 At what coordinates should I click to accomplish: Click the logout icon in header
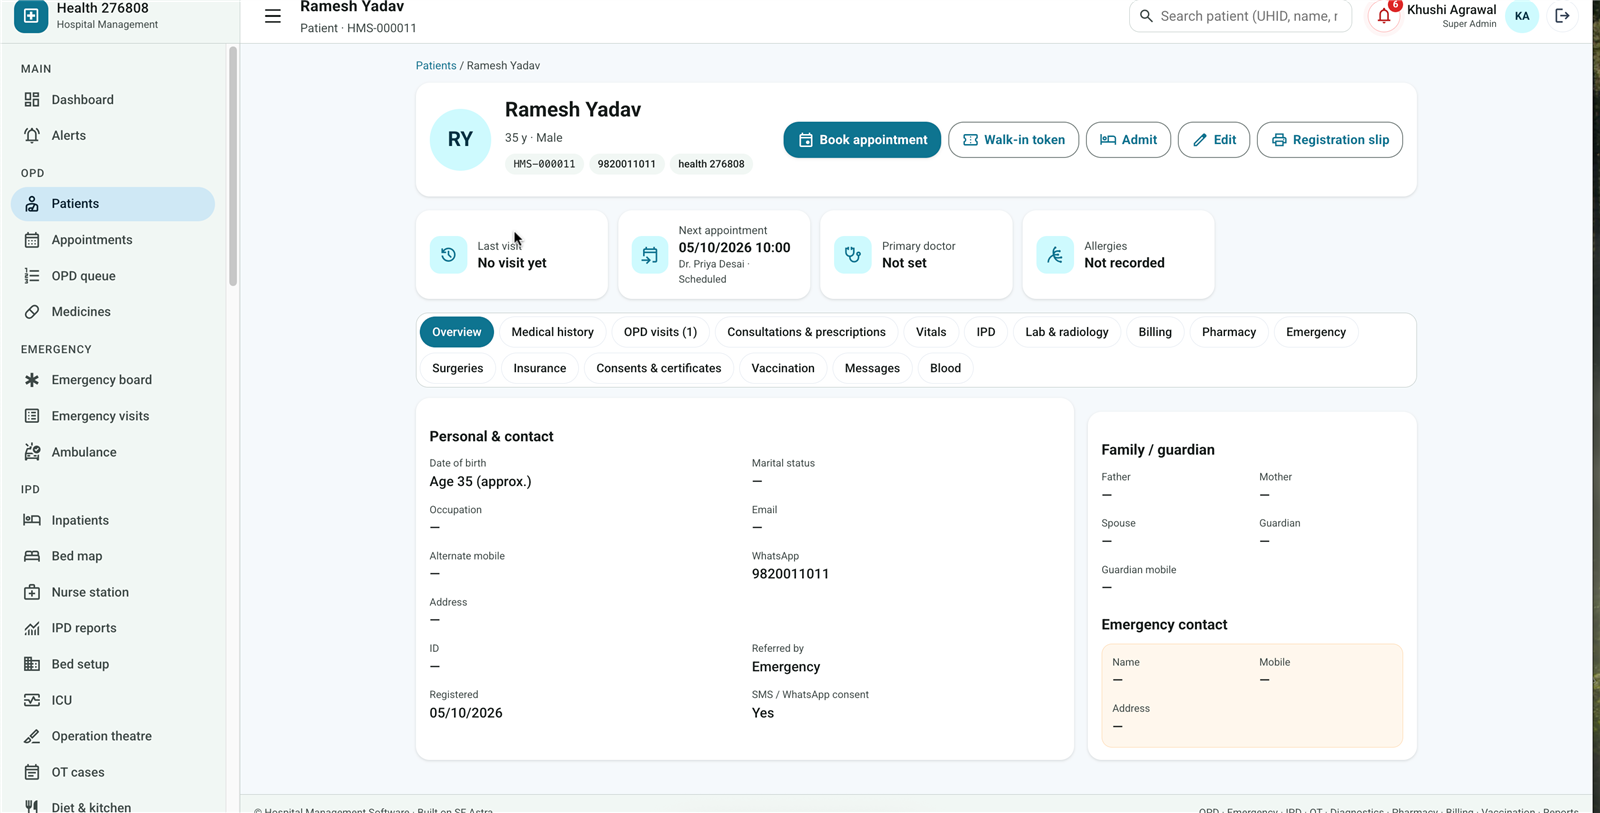[x=1562, y=16]
